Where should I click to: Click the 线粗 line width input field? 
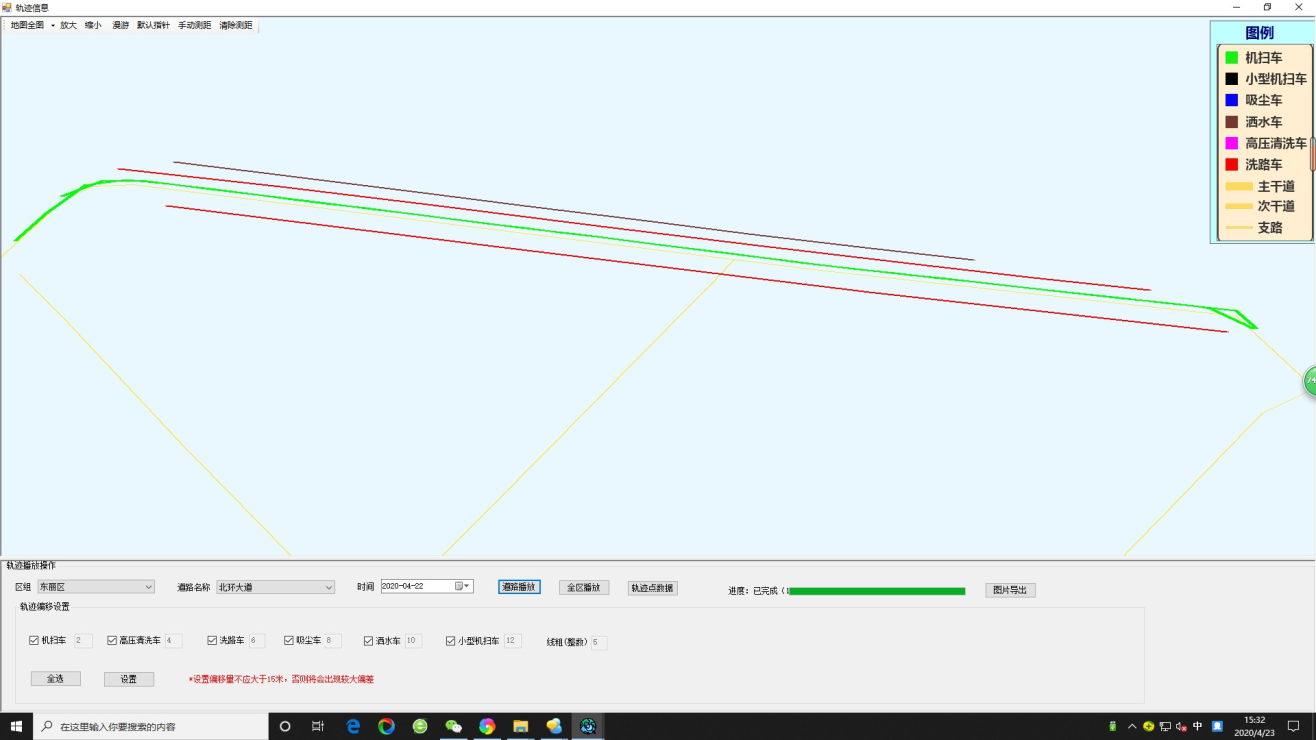(599, 642)
